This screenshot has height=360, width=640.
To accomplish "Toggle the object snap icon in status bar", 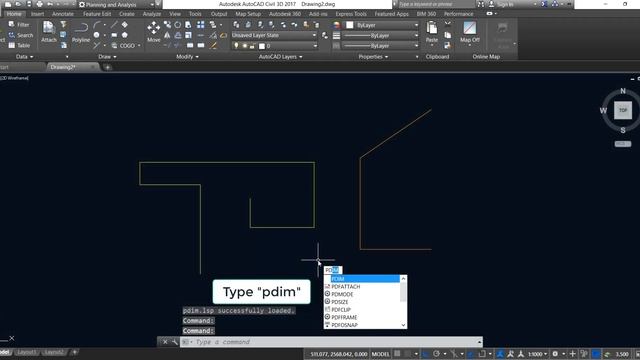I will pos(482,354).
